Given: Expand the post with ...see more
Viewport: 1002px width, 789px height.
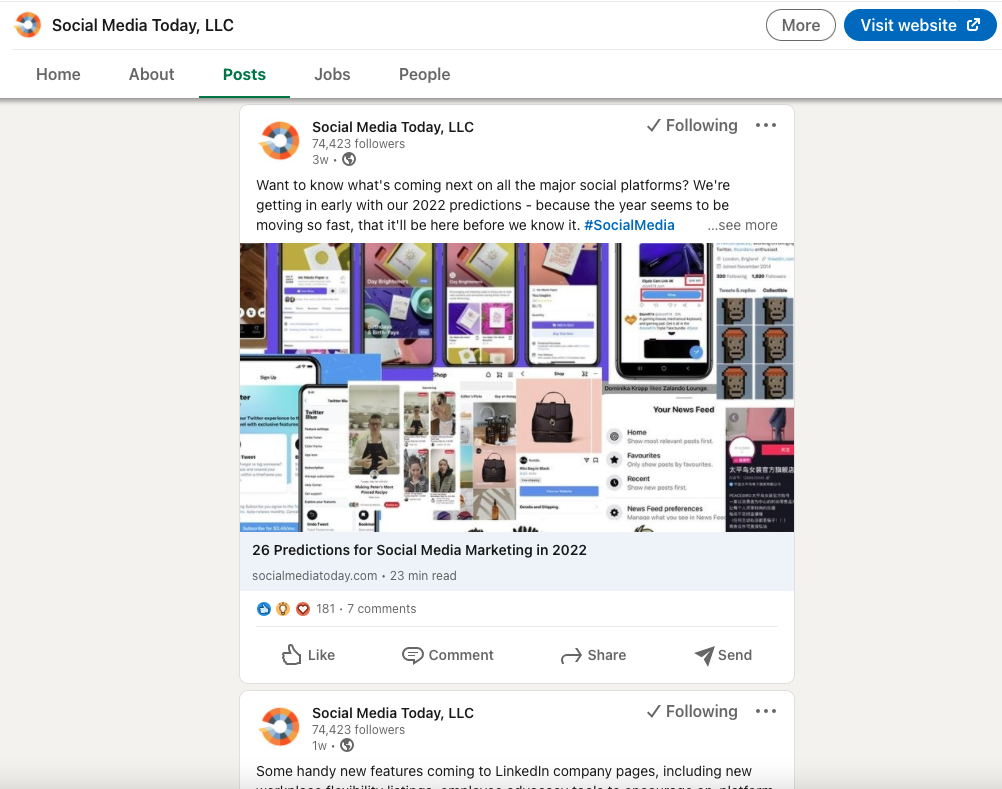Looking at the screenshot, I should point(742,225).
